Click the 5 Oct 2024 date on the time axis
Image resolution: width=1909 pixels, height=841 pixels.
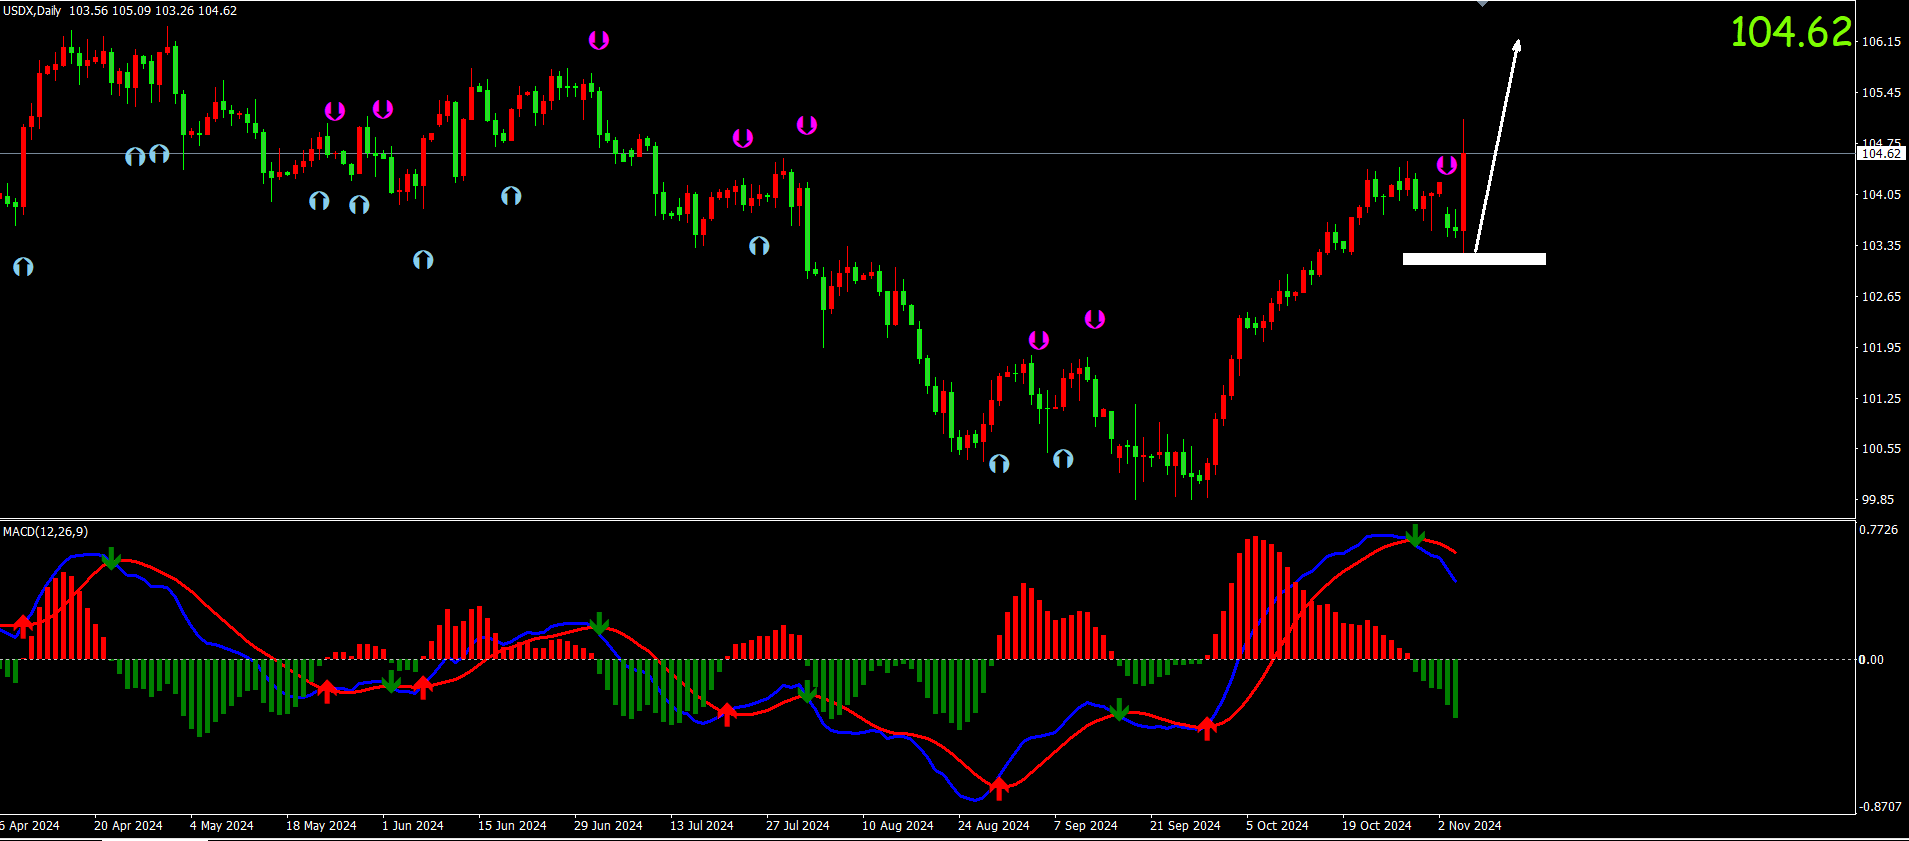pos(1277,826)
